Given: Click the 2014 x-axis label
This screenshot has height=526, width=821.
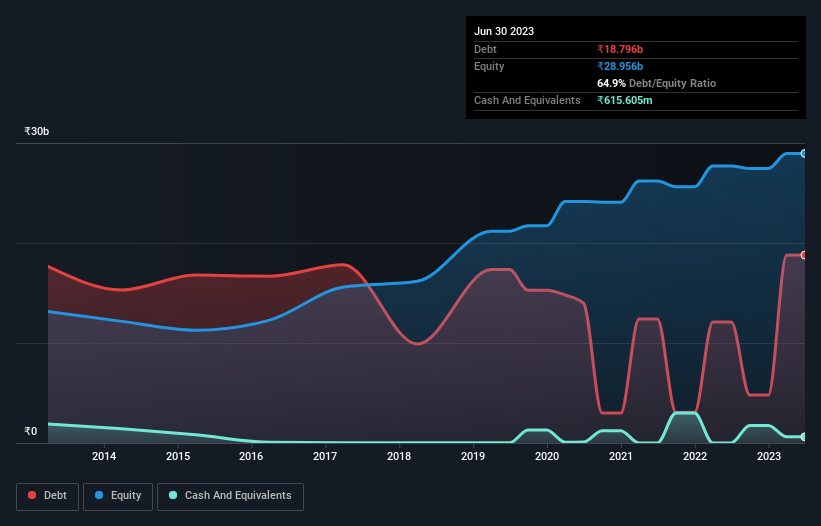Looking at the screenshot, I should (104, 456).
